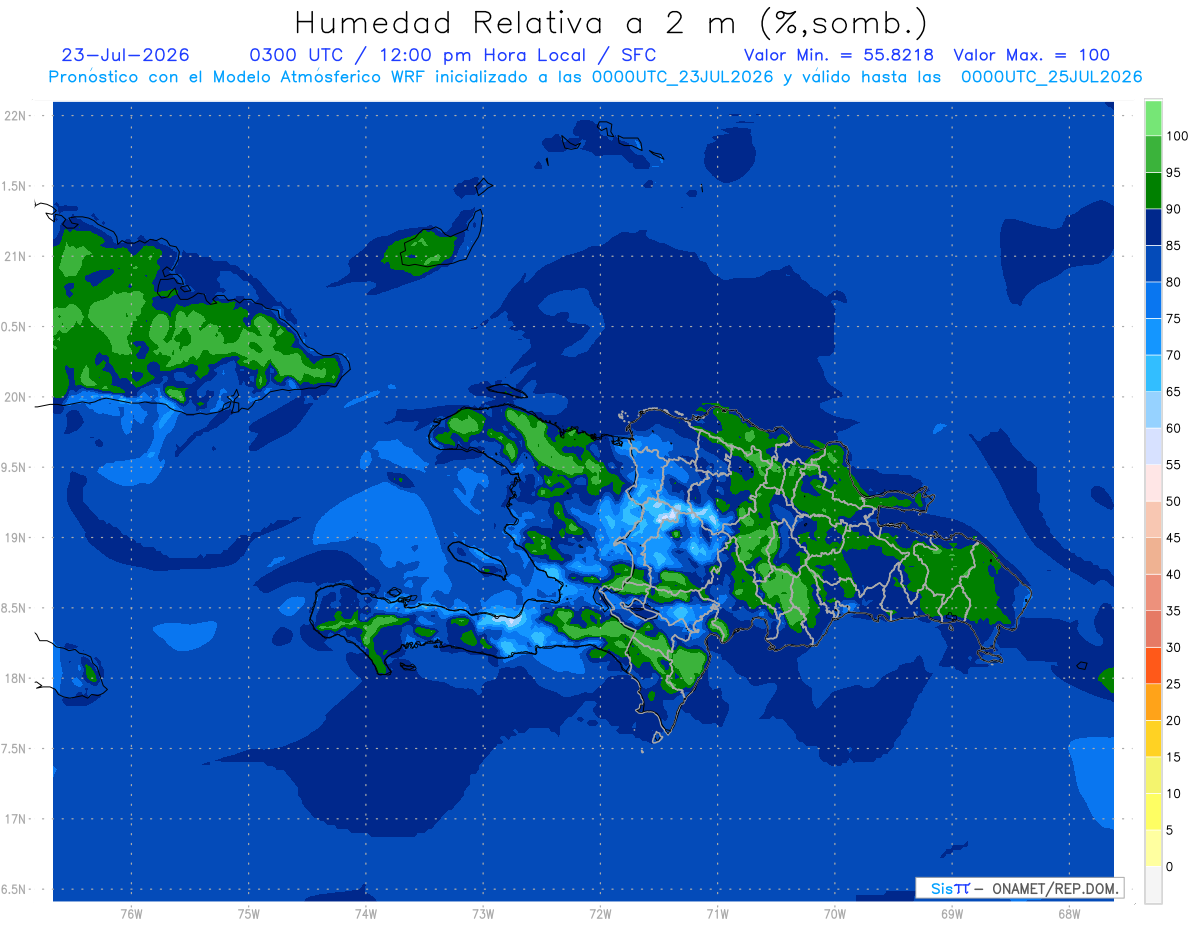The width and height of the screenshot is (1200, 927).
Task: Select the light green swatch above 100
Action: pos(1153,117)
